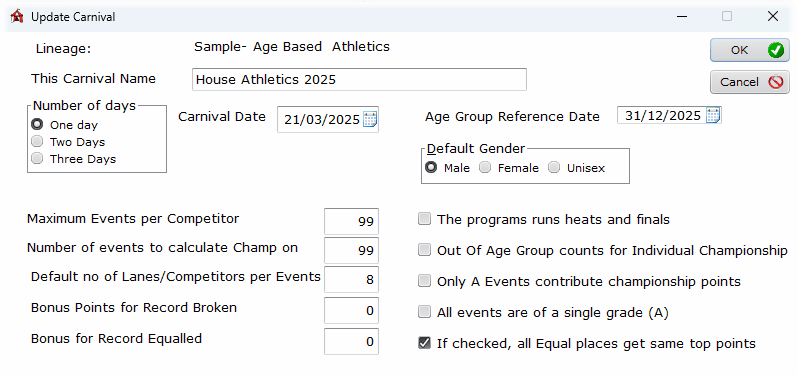
Task: Focus the Maximum Events per Competitor field
Action: pos(351,222)
